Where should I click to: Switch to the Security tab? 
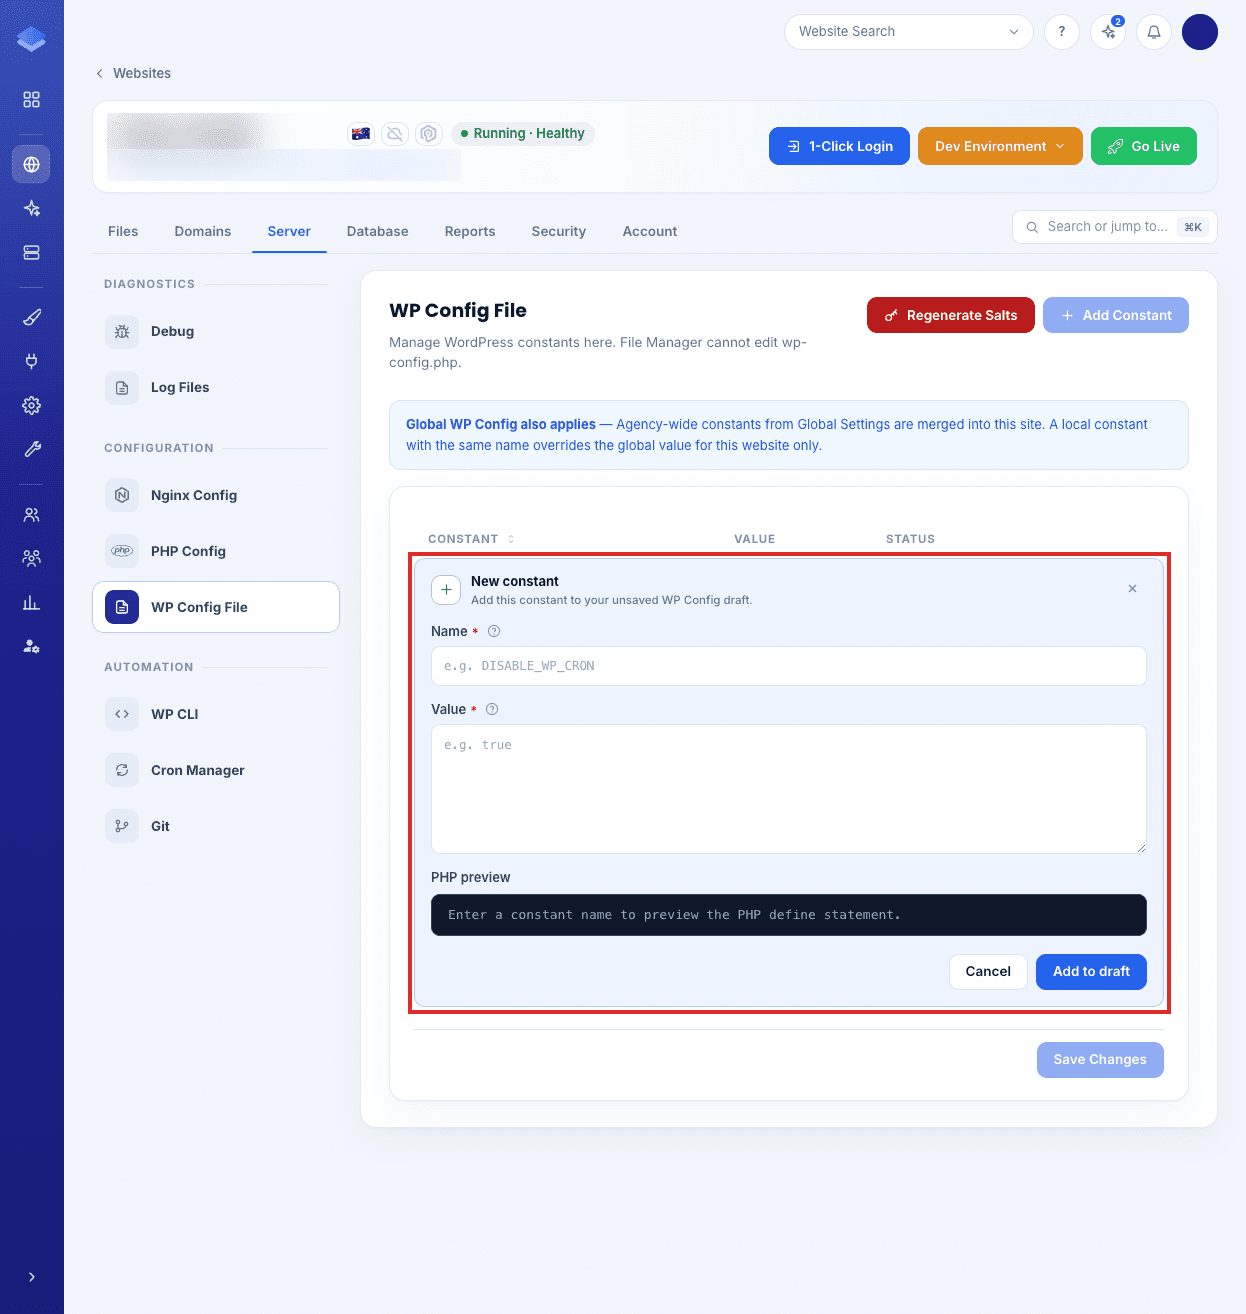pos(559,231)
